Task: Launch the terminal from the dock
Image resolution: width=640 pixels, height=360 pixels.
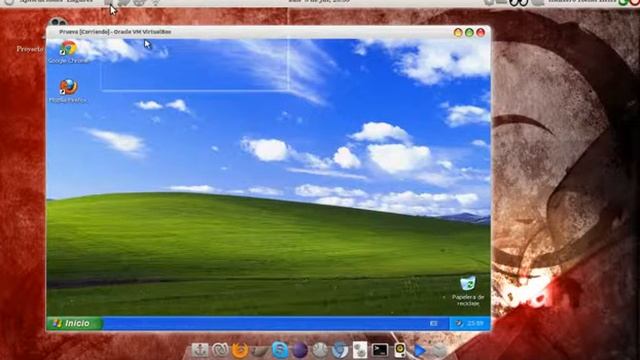Action: click(x=380, y=350)
